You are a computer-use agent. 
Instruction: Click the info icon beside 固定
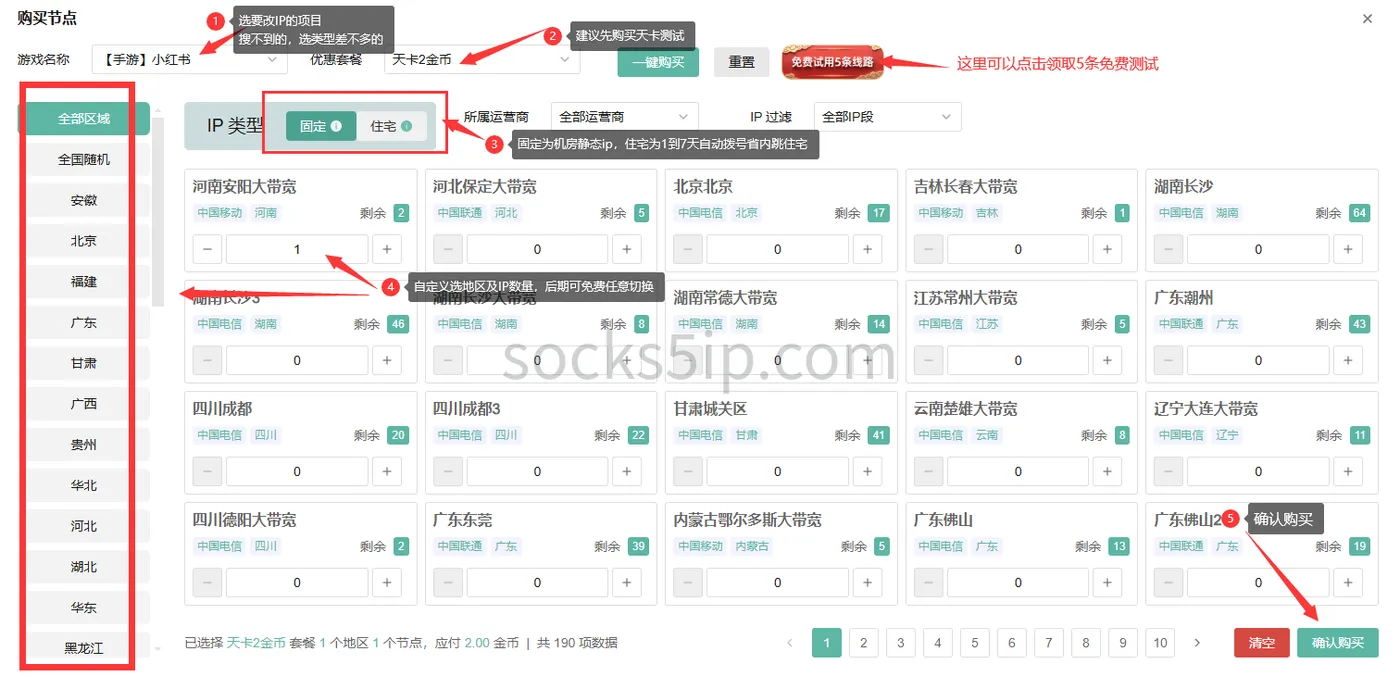pyautogui.click(x=336, y=126)
